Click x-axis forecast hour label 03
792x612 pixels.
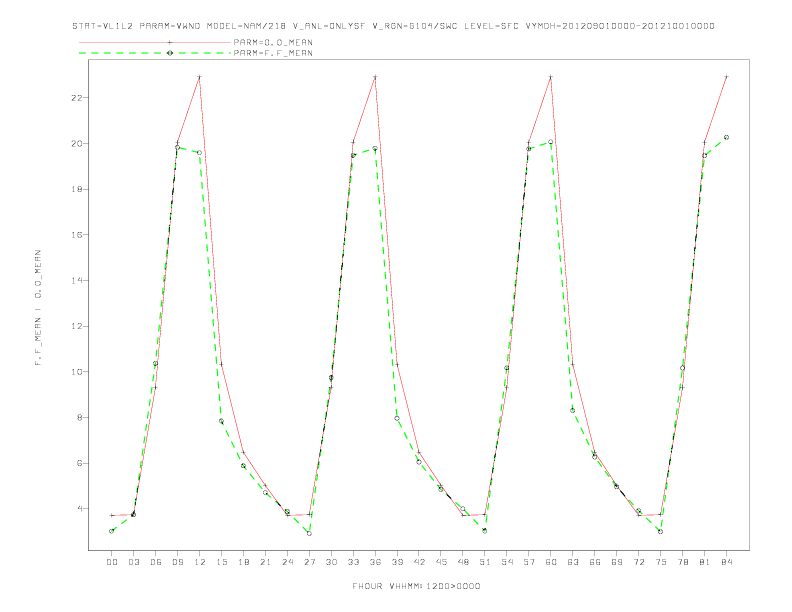click(133, 562)
